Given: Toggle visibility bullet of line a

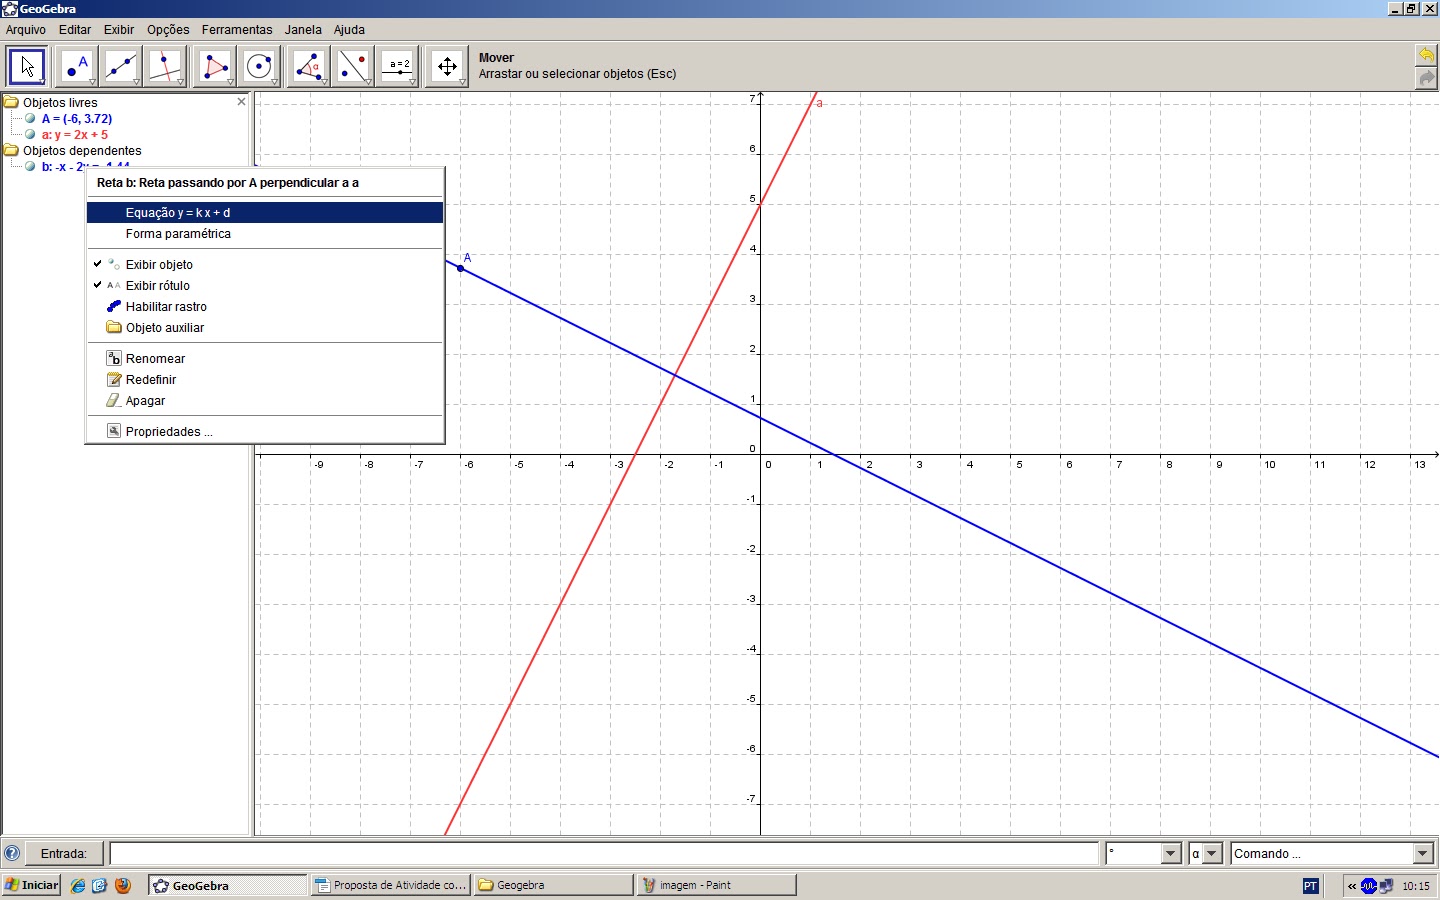Looking at the screenshot, I should [x=30, y=134].
